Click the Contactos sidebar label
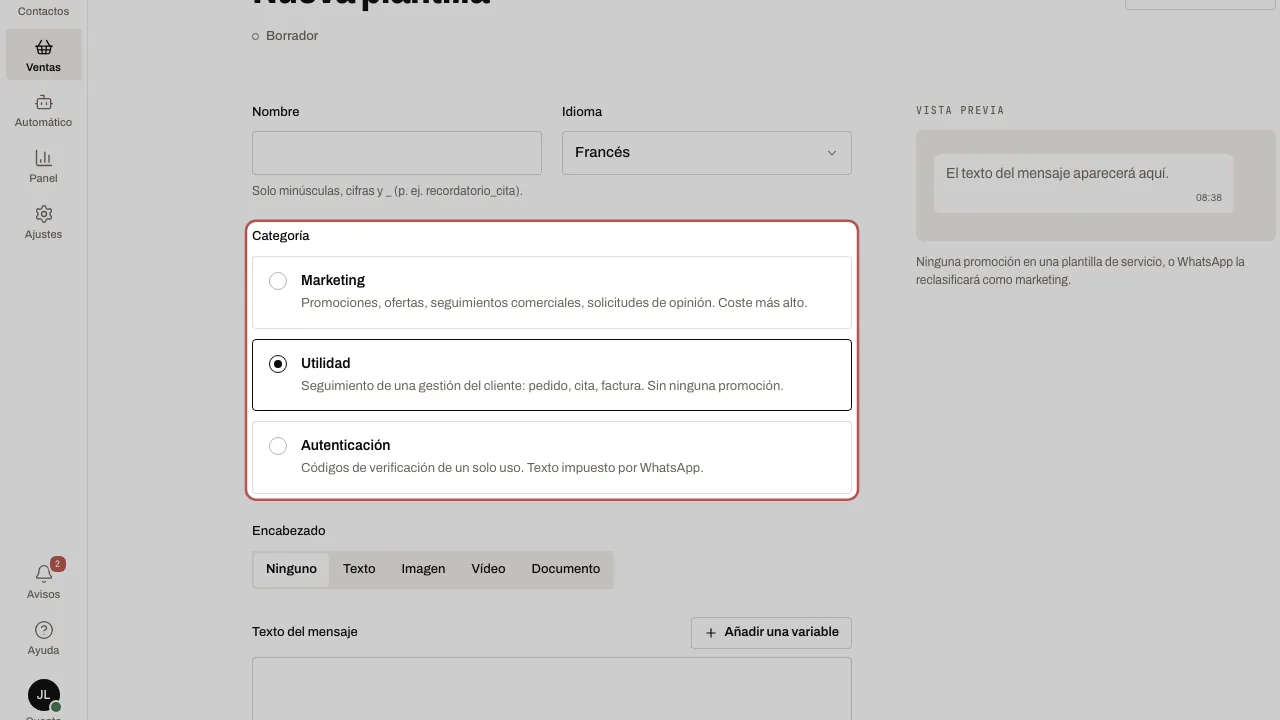This screenshot has height=720, width=1280. pos(43,11)
